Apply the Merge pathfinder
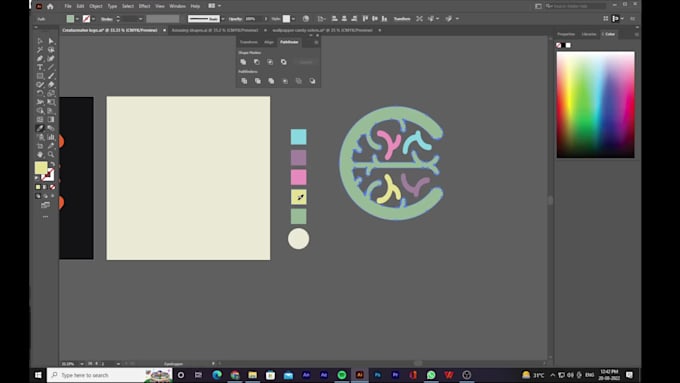 coord(271,81)
